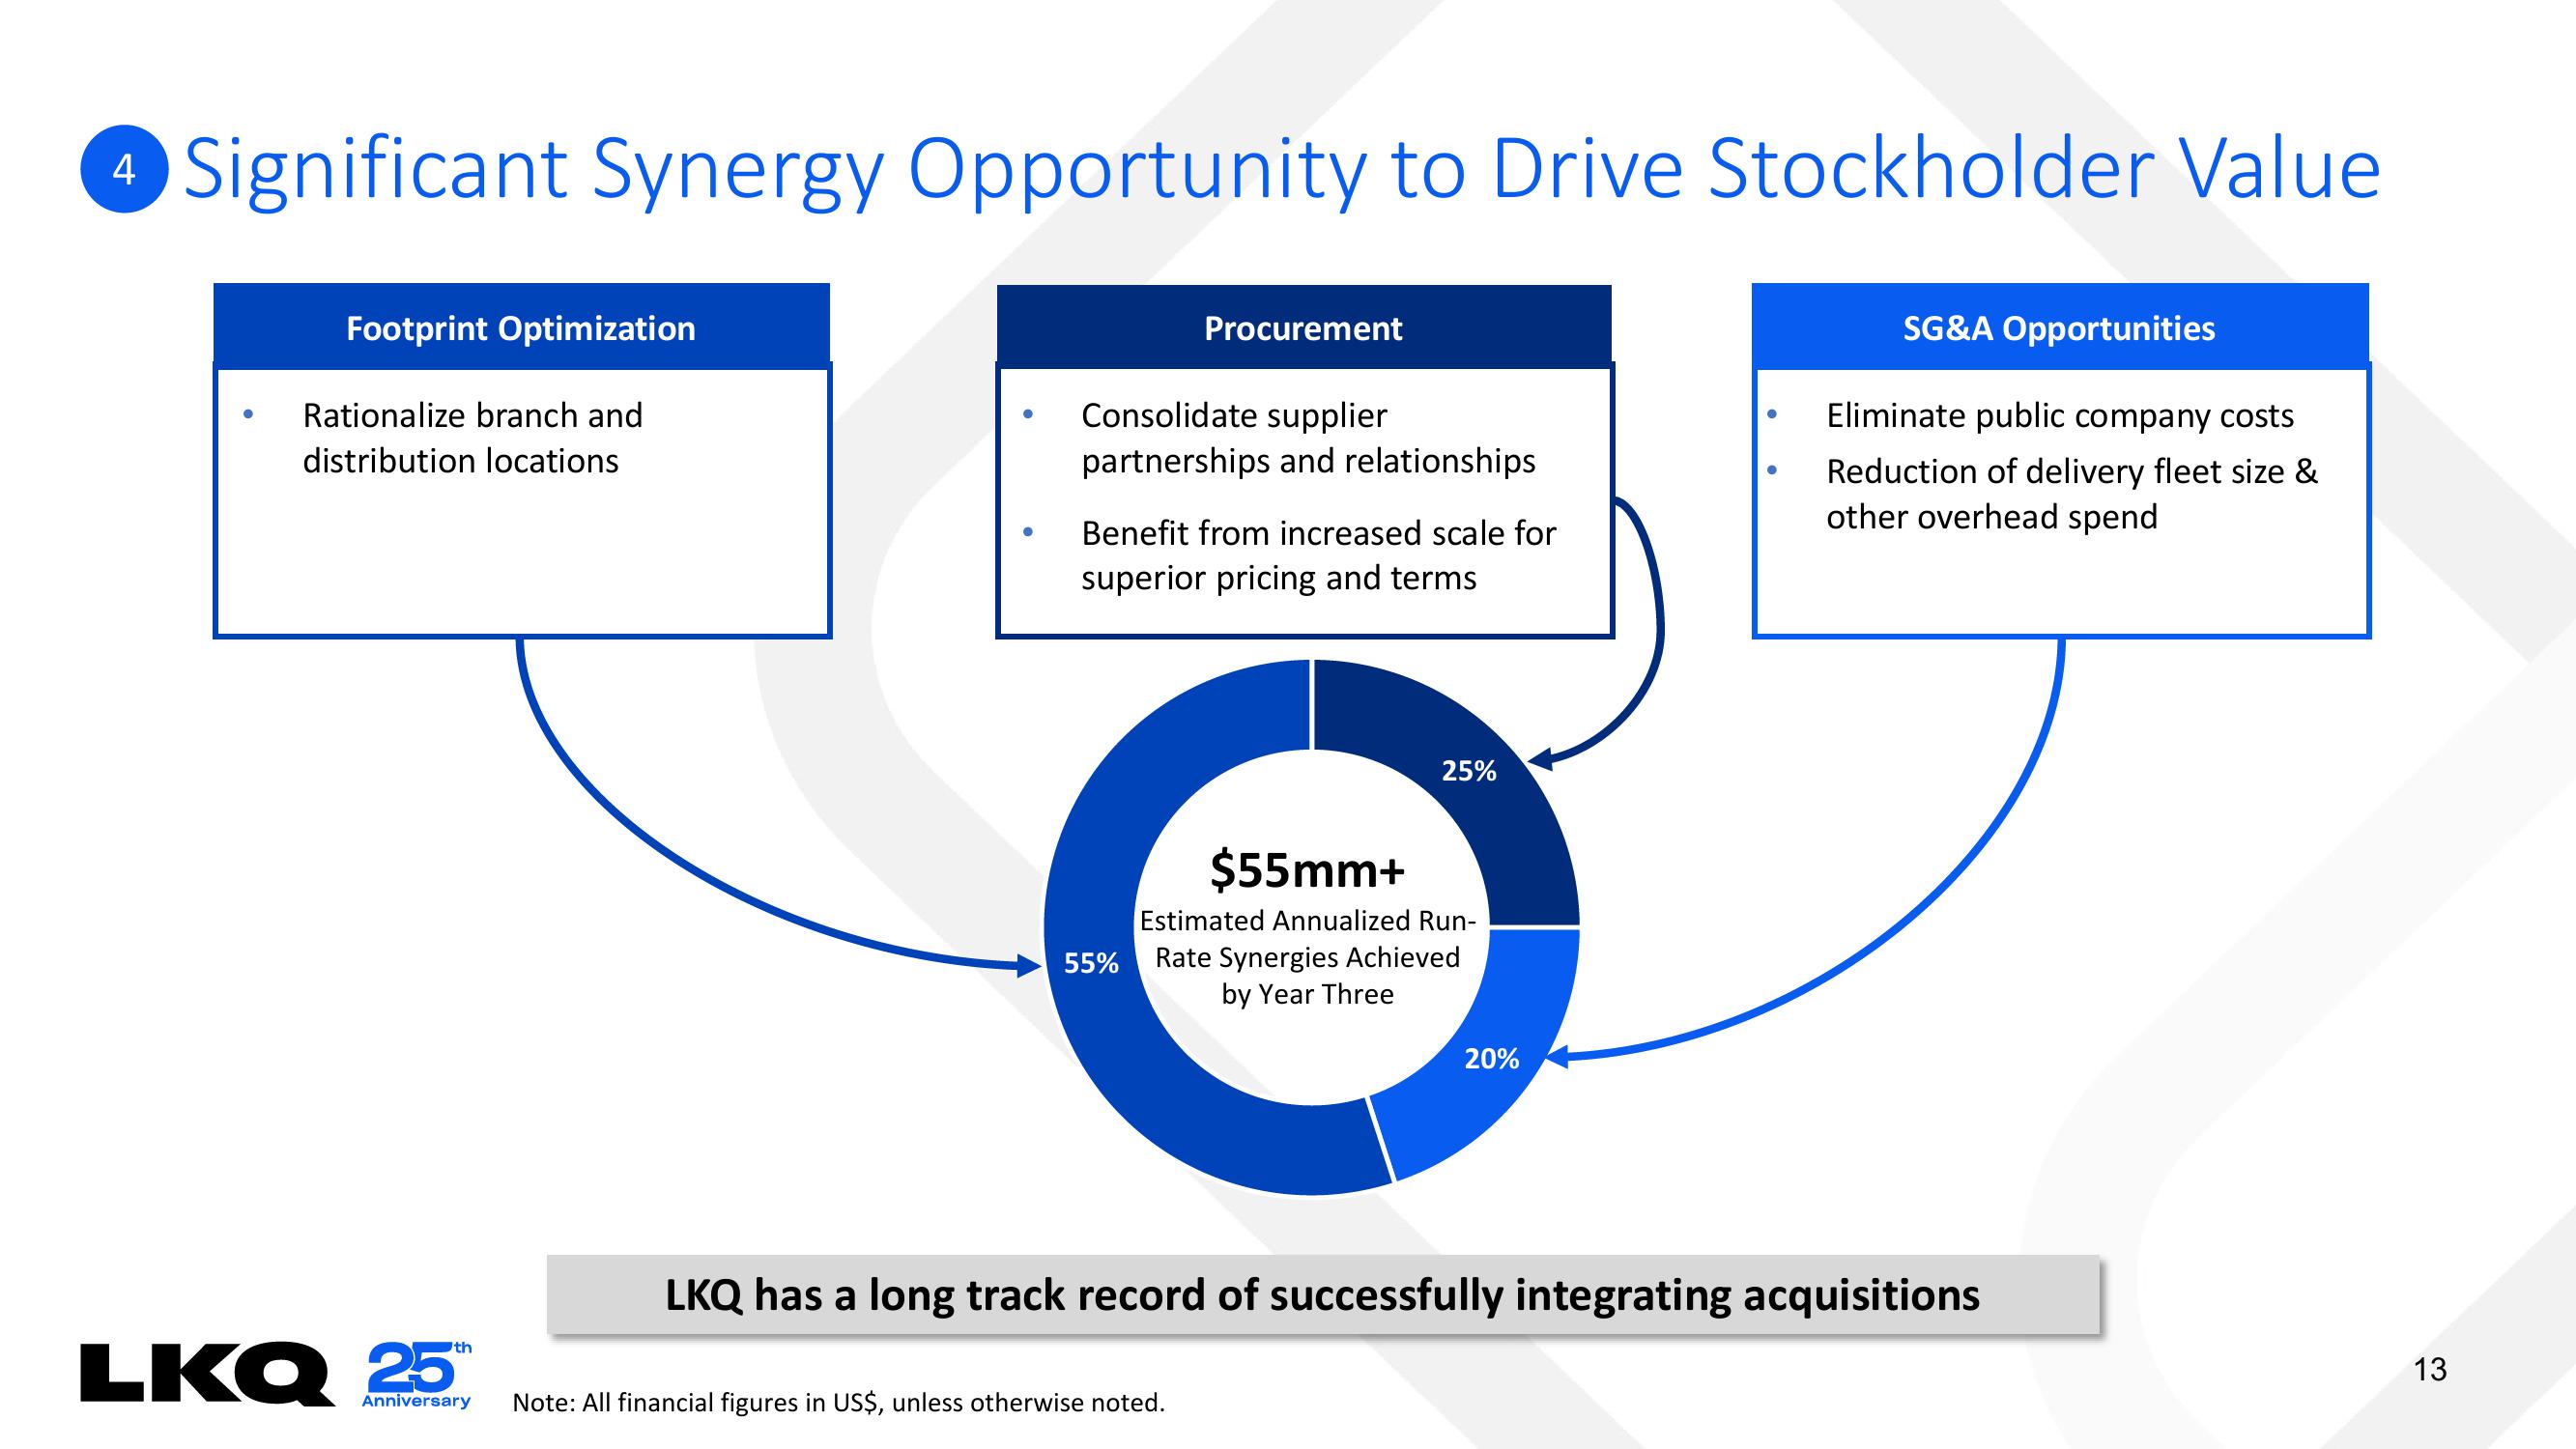Screen dimensions: 2576x1449
Task: Click the 20% donut chart segment
Action: click(x=1491, y=1059)
